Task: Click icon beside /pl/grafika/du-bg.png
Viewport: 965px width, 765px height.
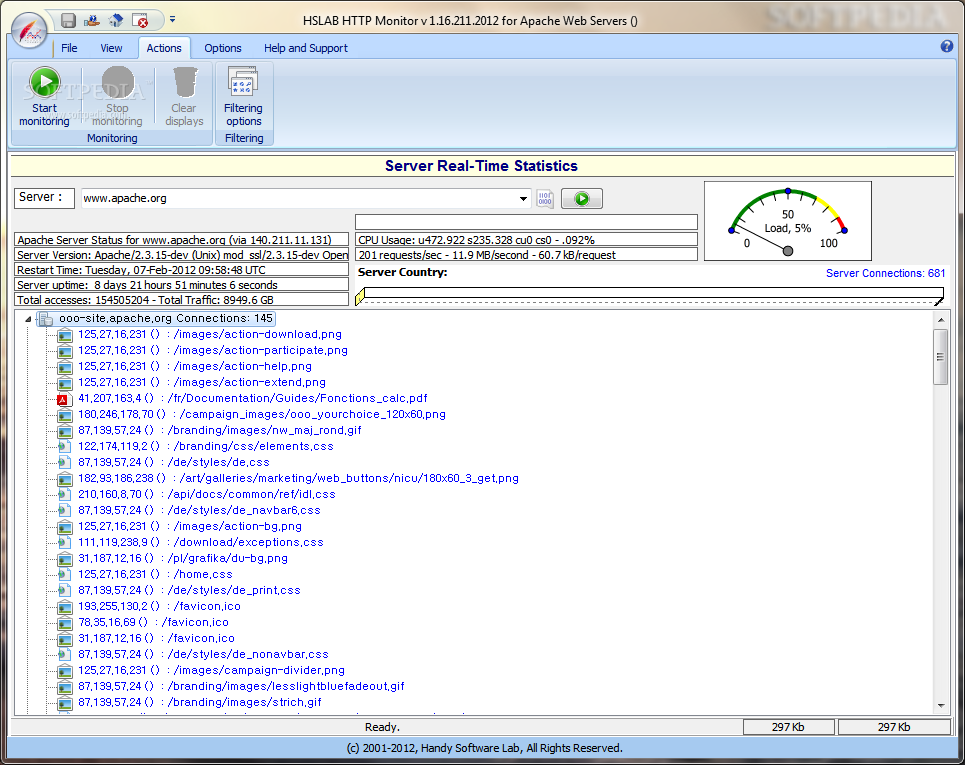Action: (65, 559)
